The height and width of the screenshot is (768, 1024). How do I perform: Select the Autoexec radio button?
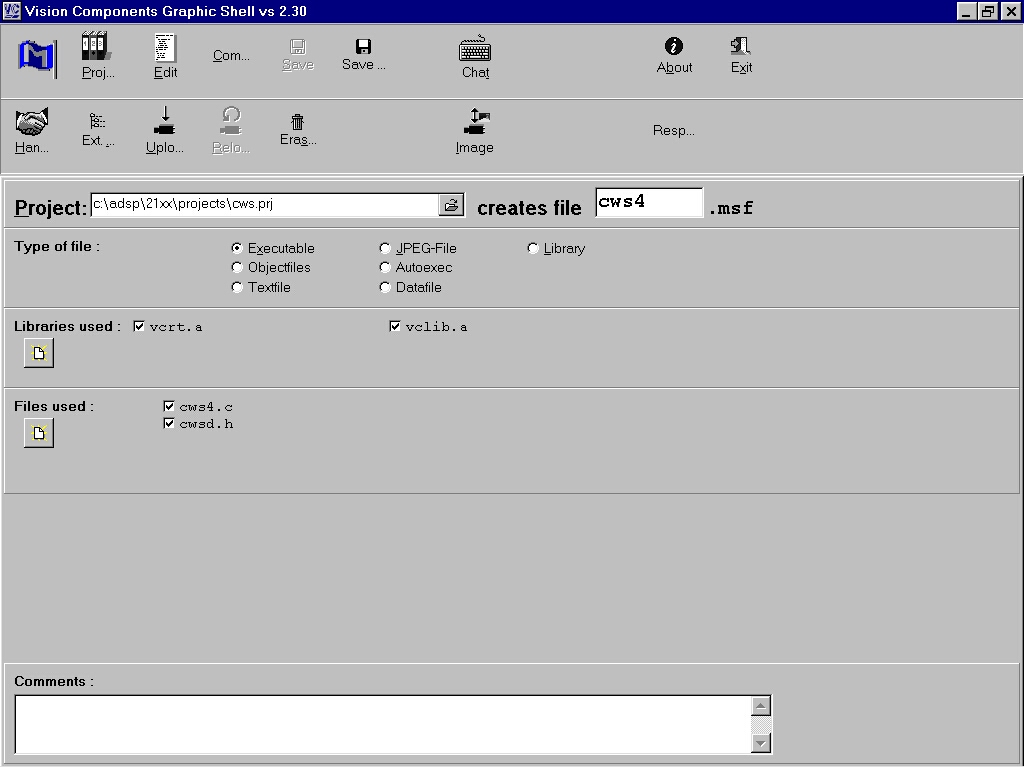(385, 267)
